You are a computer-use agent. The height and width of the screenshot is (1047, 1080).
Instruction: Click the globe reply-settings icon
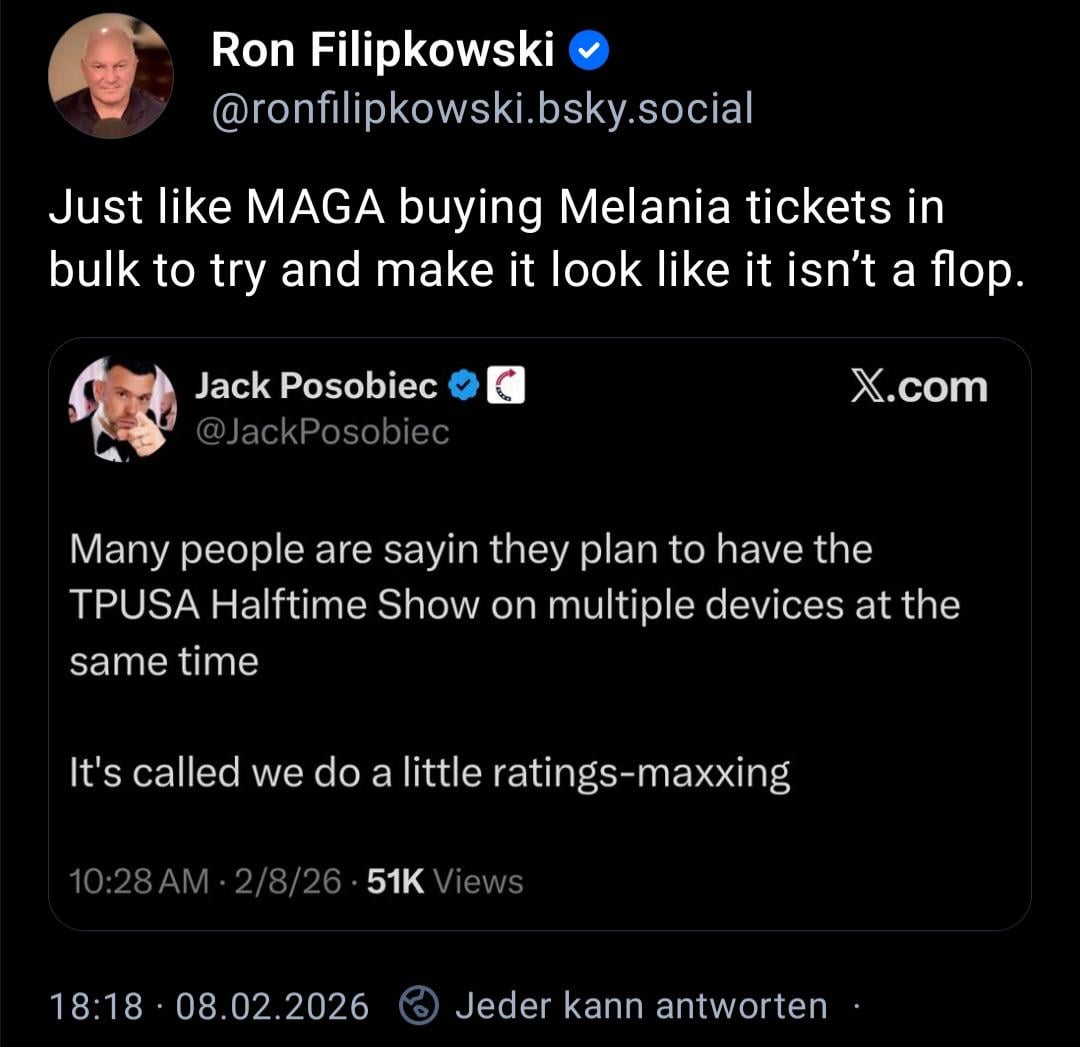tap(419, 1005)
